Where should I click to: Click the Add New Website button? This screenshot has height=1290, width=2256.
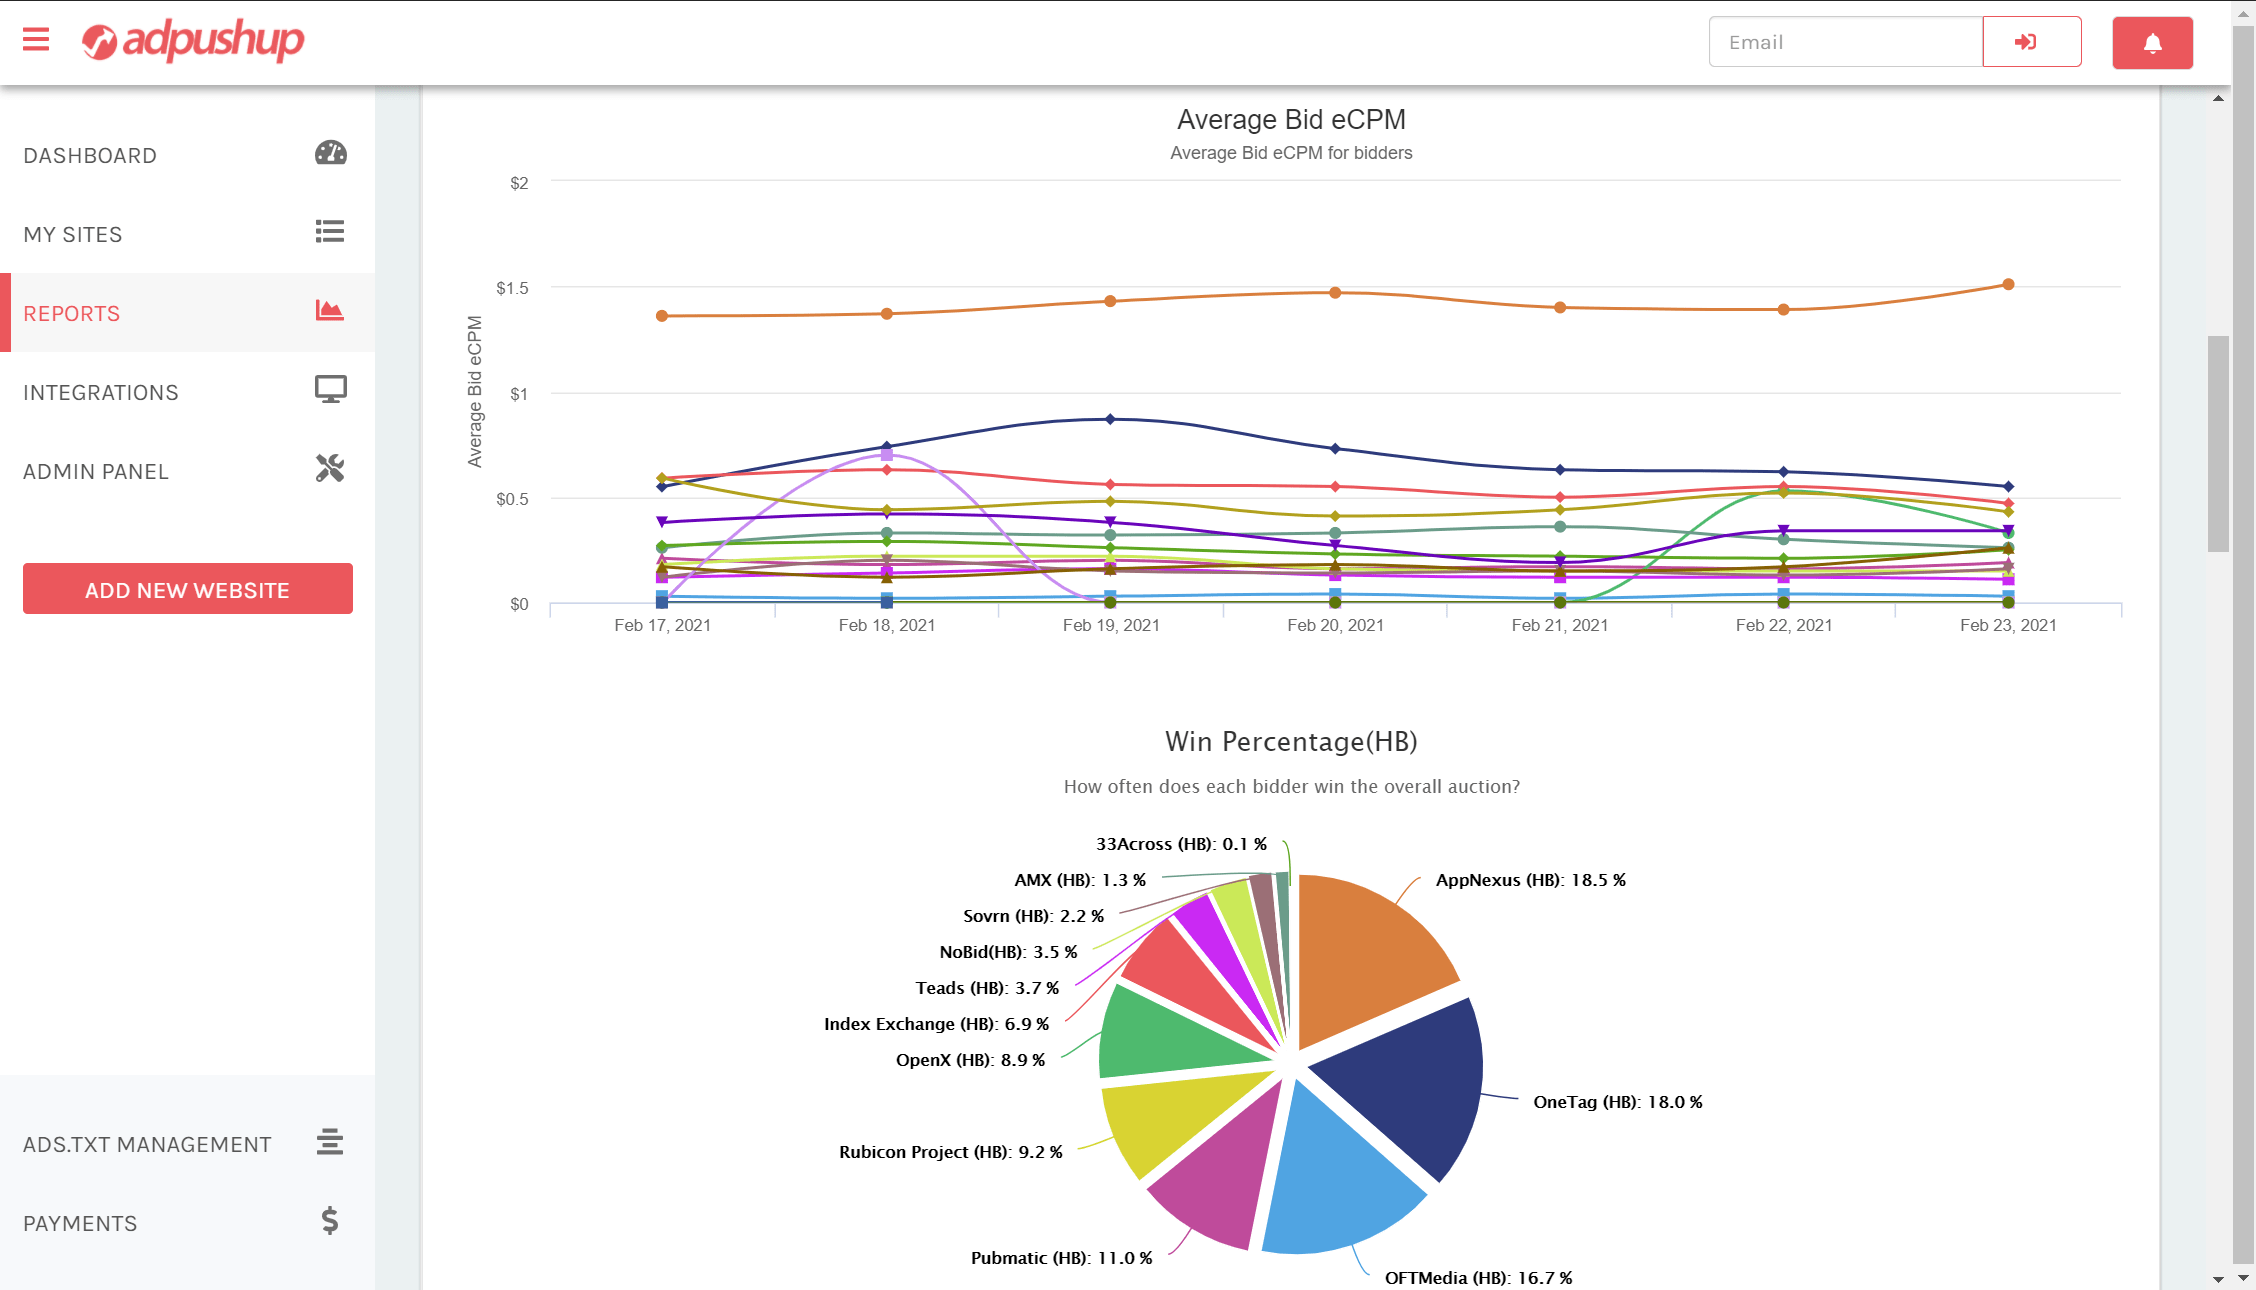pos(188,589)
